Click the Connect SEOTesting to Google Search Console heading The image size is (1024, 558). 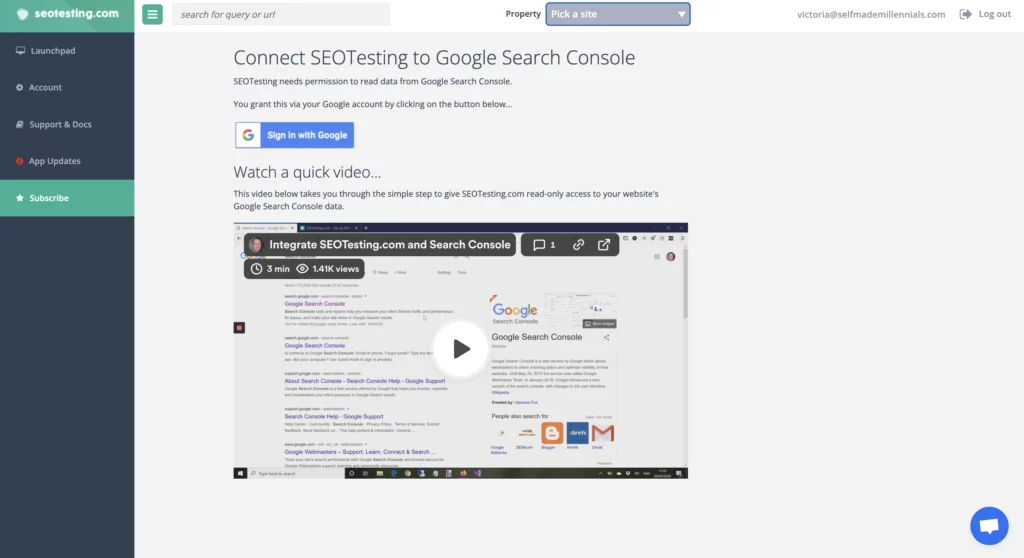pyautogui.click(x=434, y=57)
